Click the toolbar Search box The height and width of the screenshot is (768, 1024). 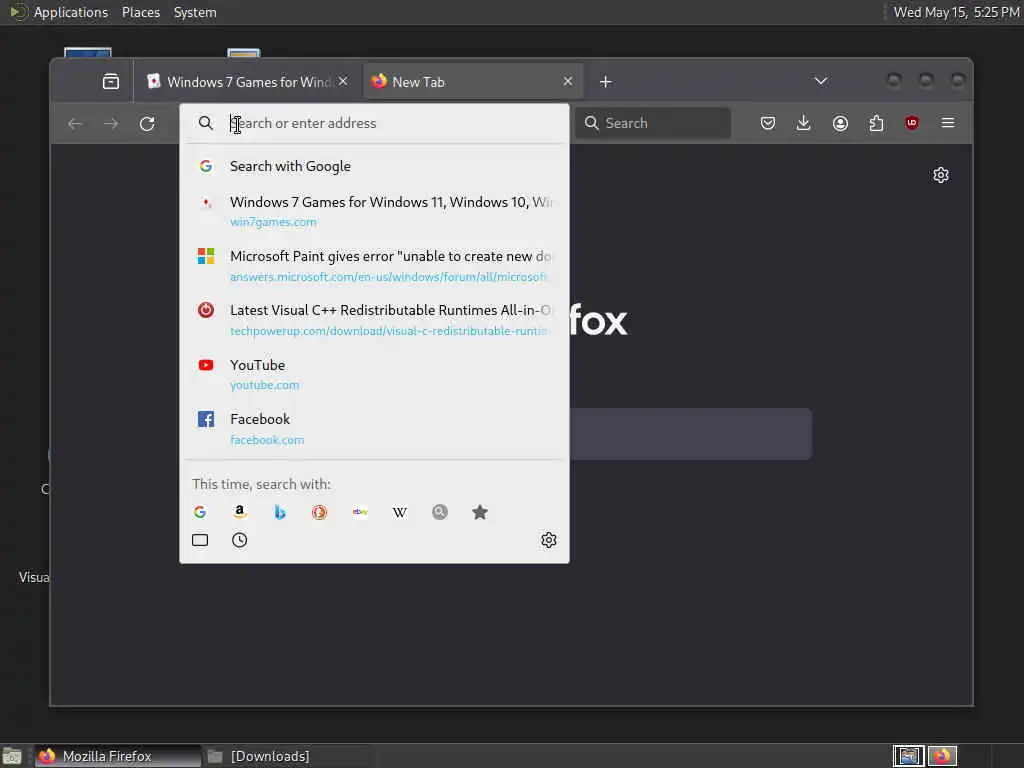tap(652, 123)
